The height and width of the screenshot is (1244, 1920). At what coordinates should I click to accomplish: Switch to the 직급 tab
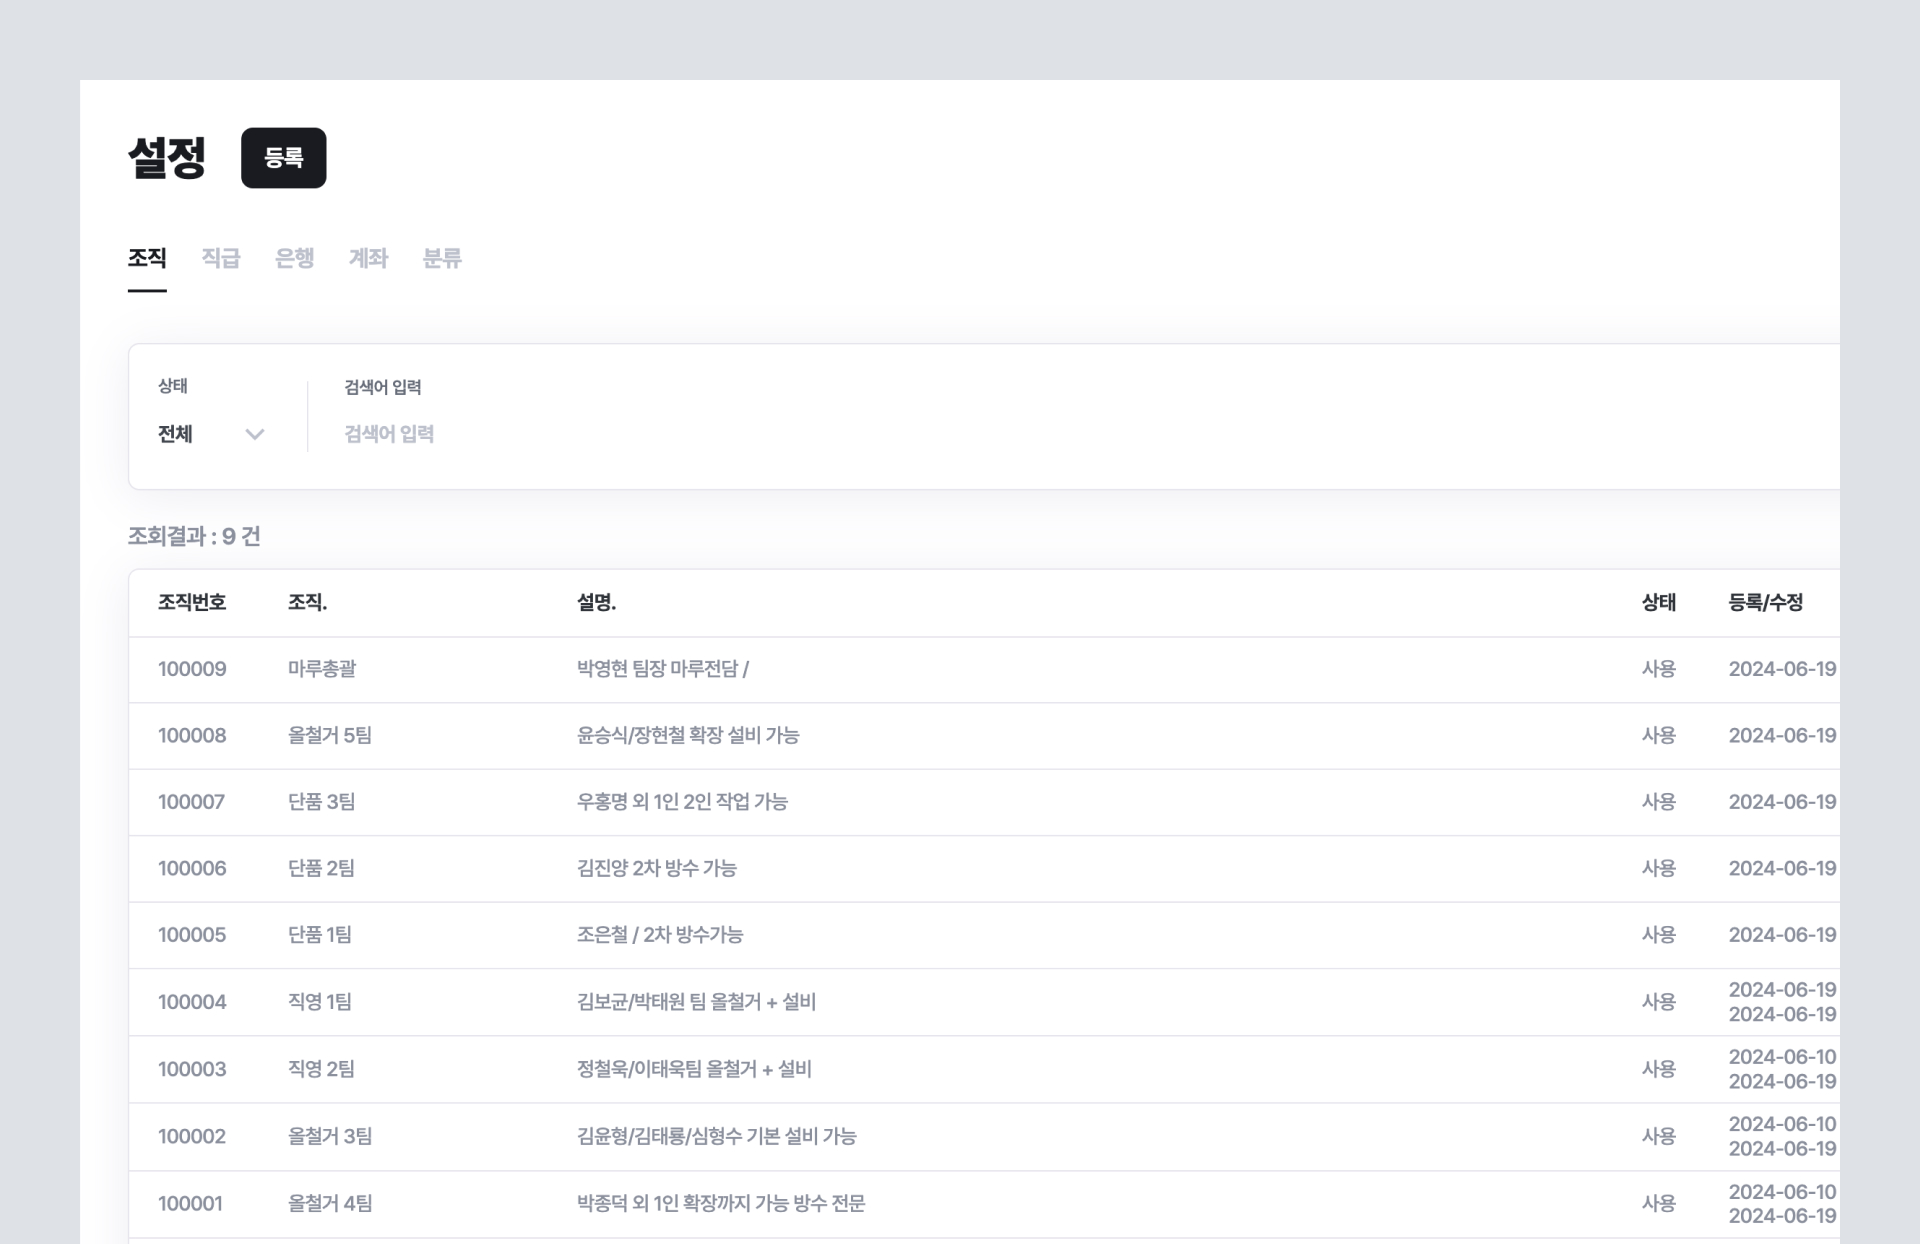click(220, 258)
